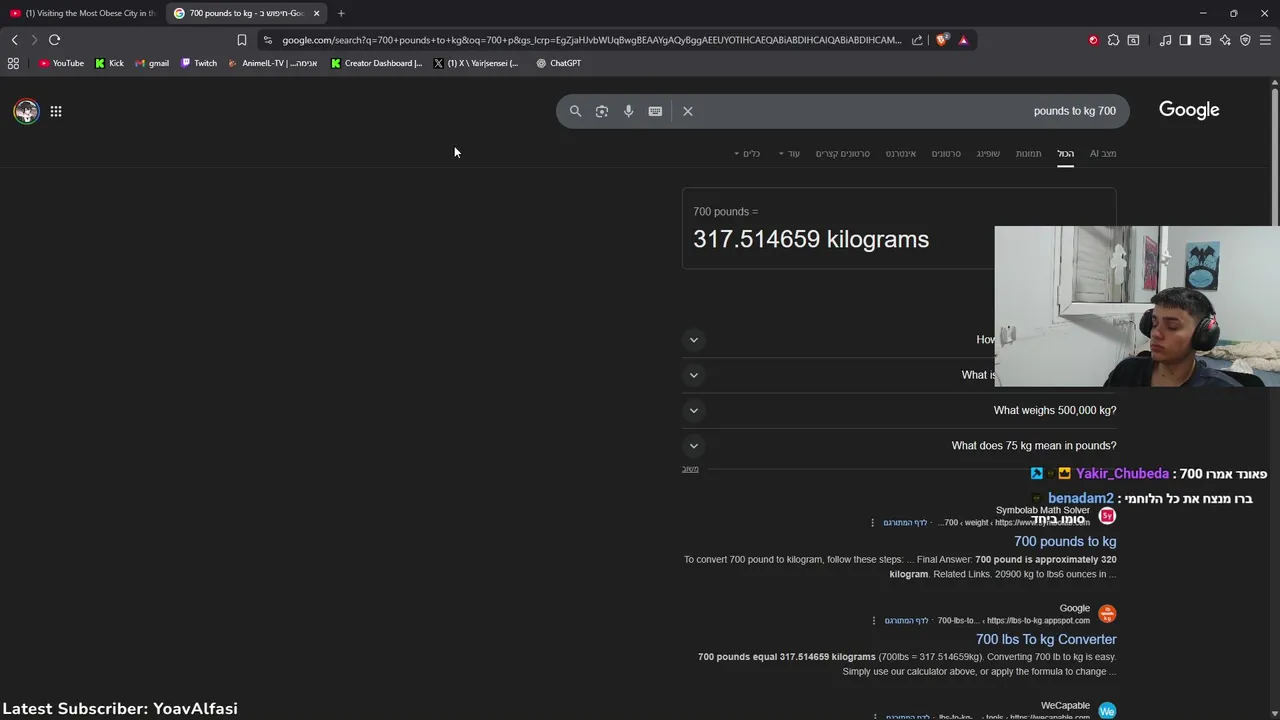Click the browser address bar URL
Screen dimensions: 1280x720
pyautogui.click(x=591, y=40)
